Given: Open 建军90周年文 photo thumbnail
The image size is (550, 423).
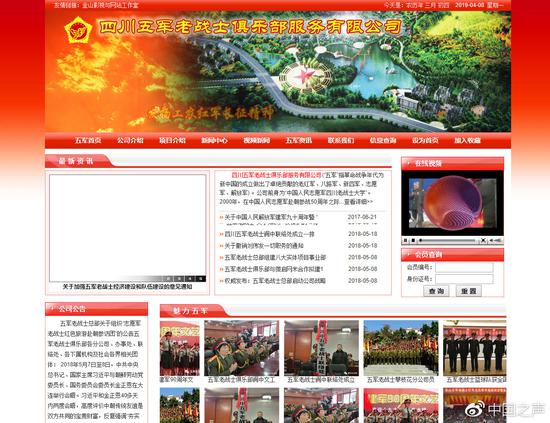Looking at the screenshot, I should click(180, 348).
